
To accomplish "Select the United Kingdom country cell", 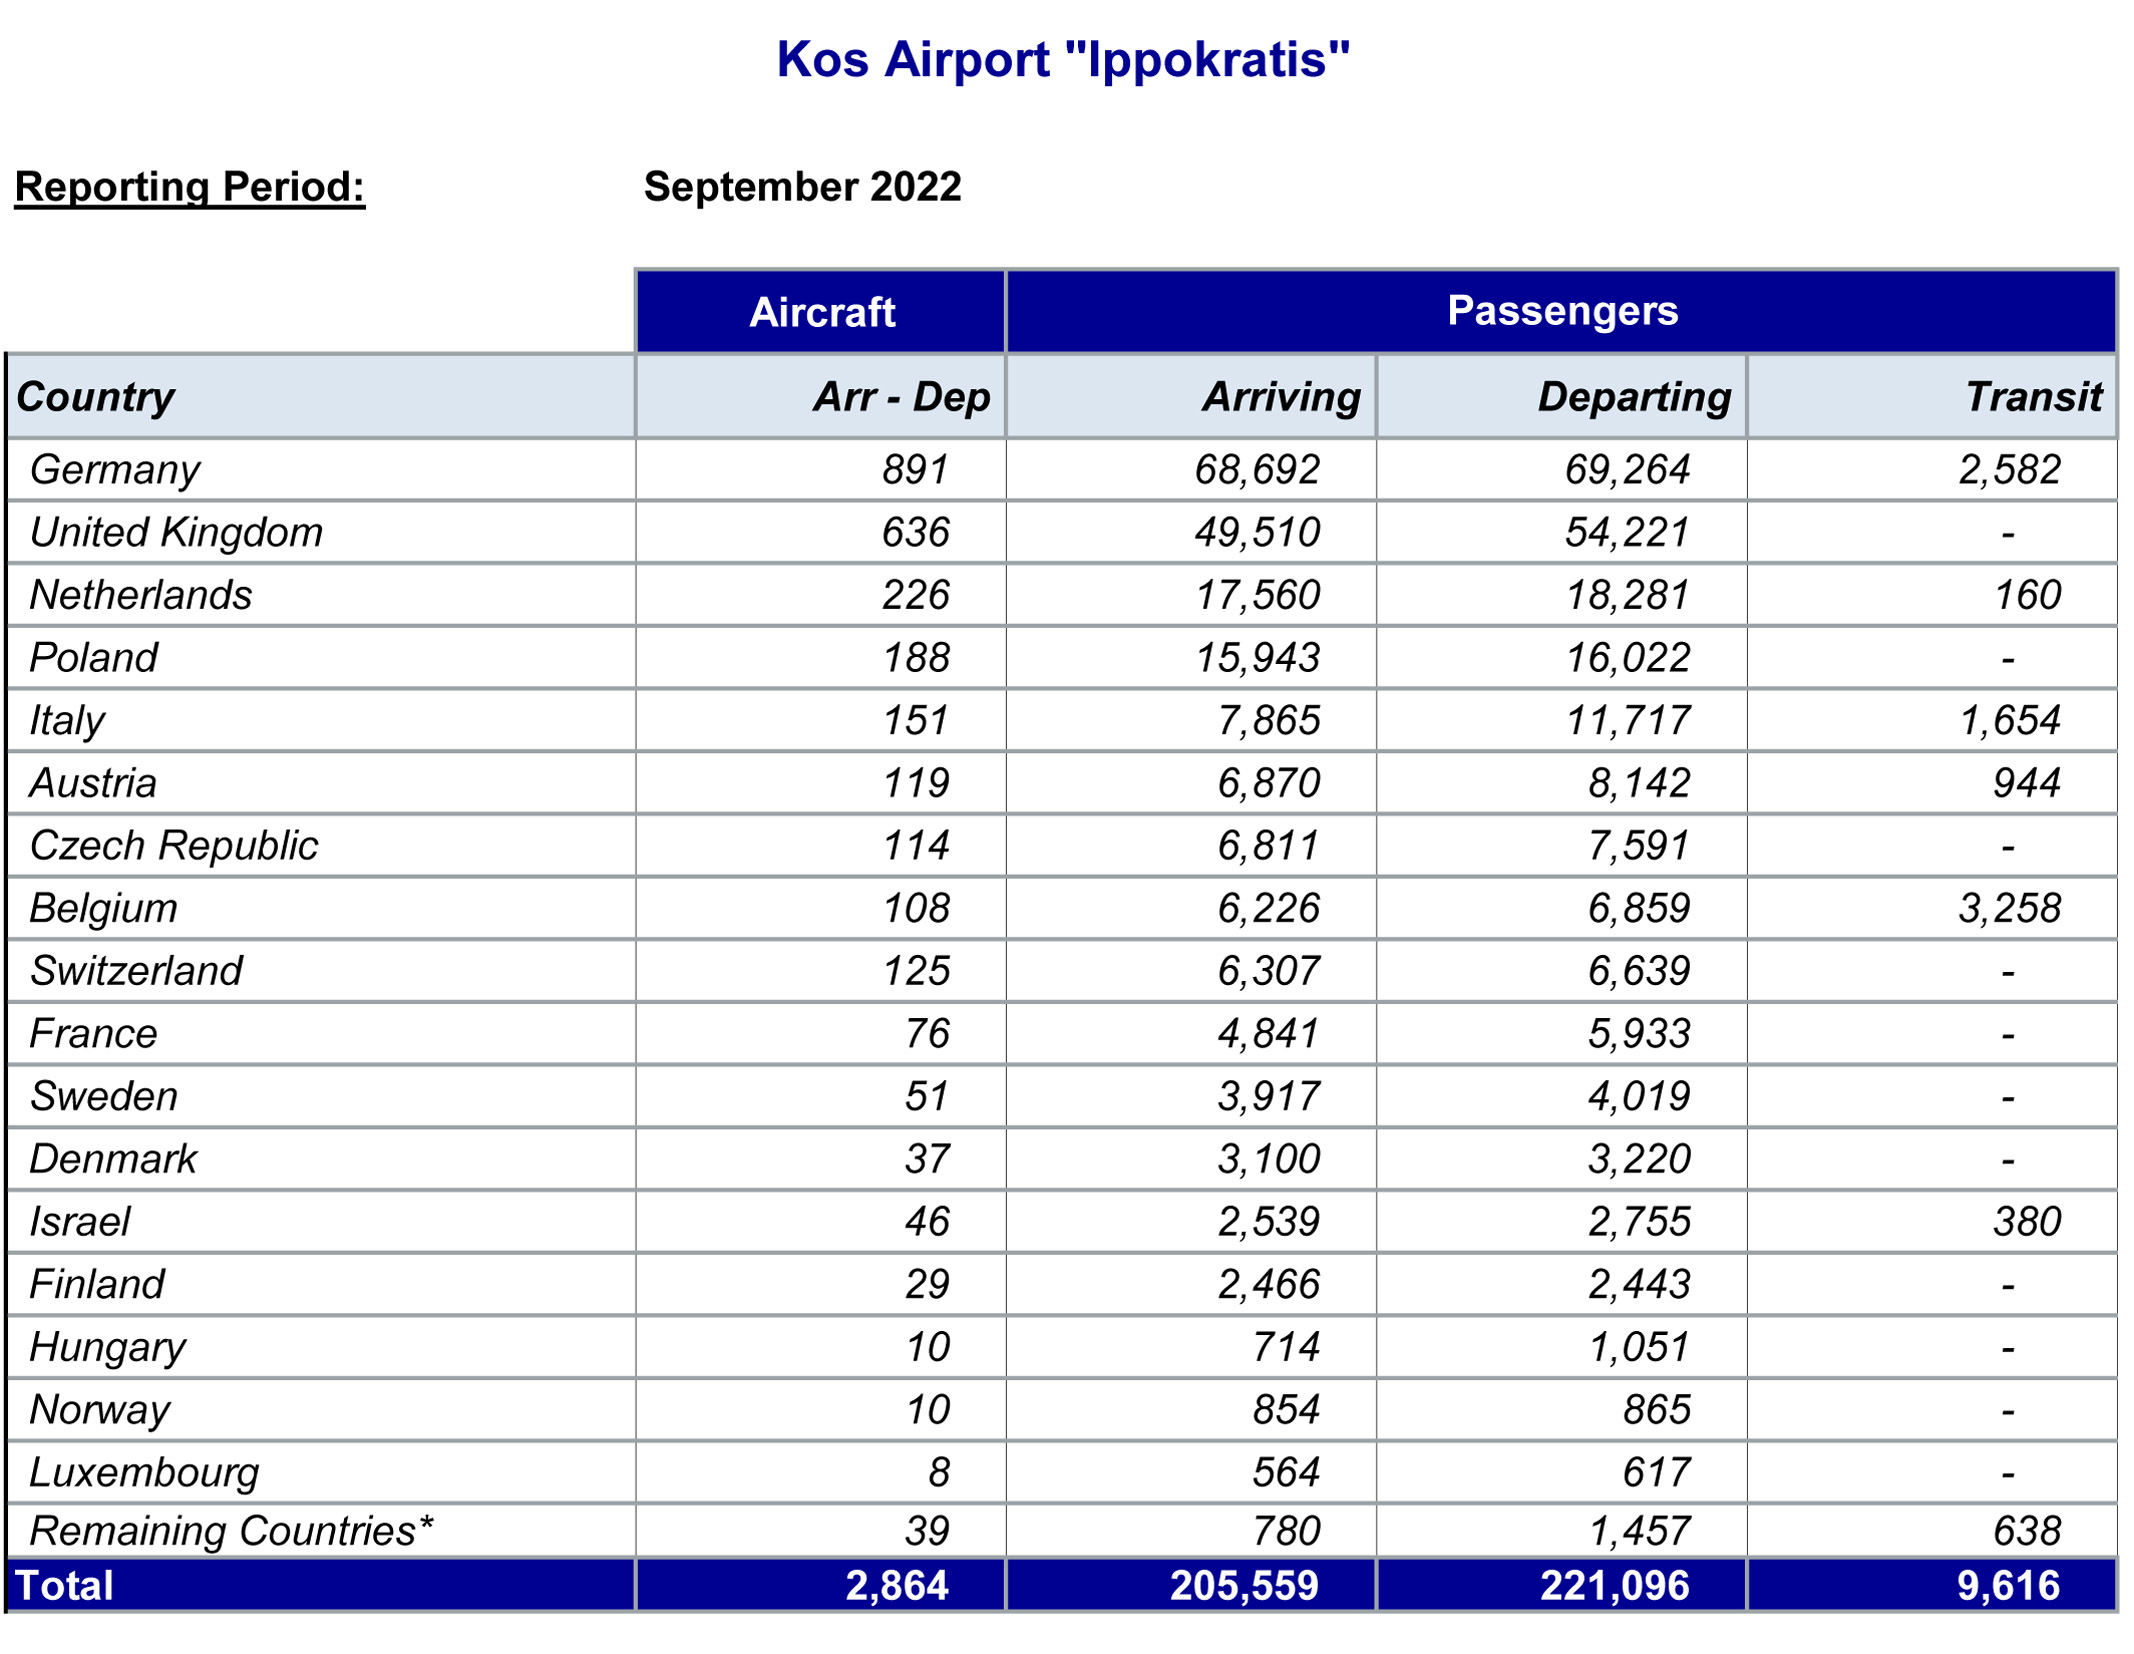I will [x=320, y=532].
